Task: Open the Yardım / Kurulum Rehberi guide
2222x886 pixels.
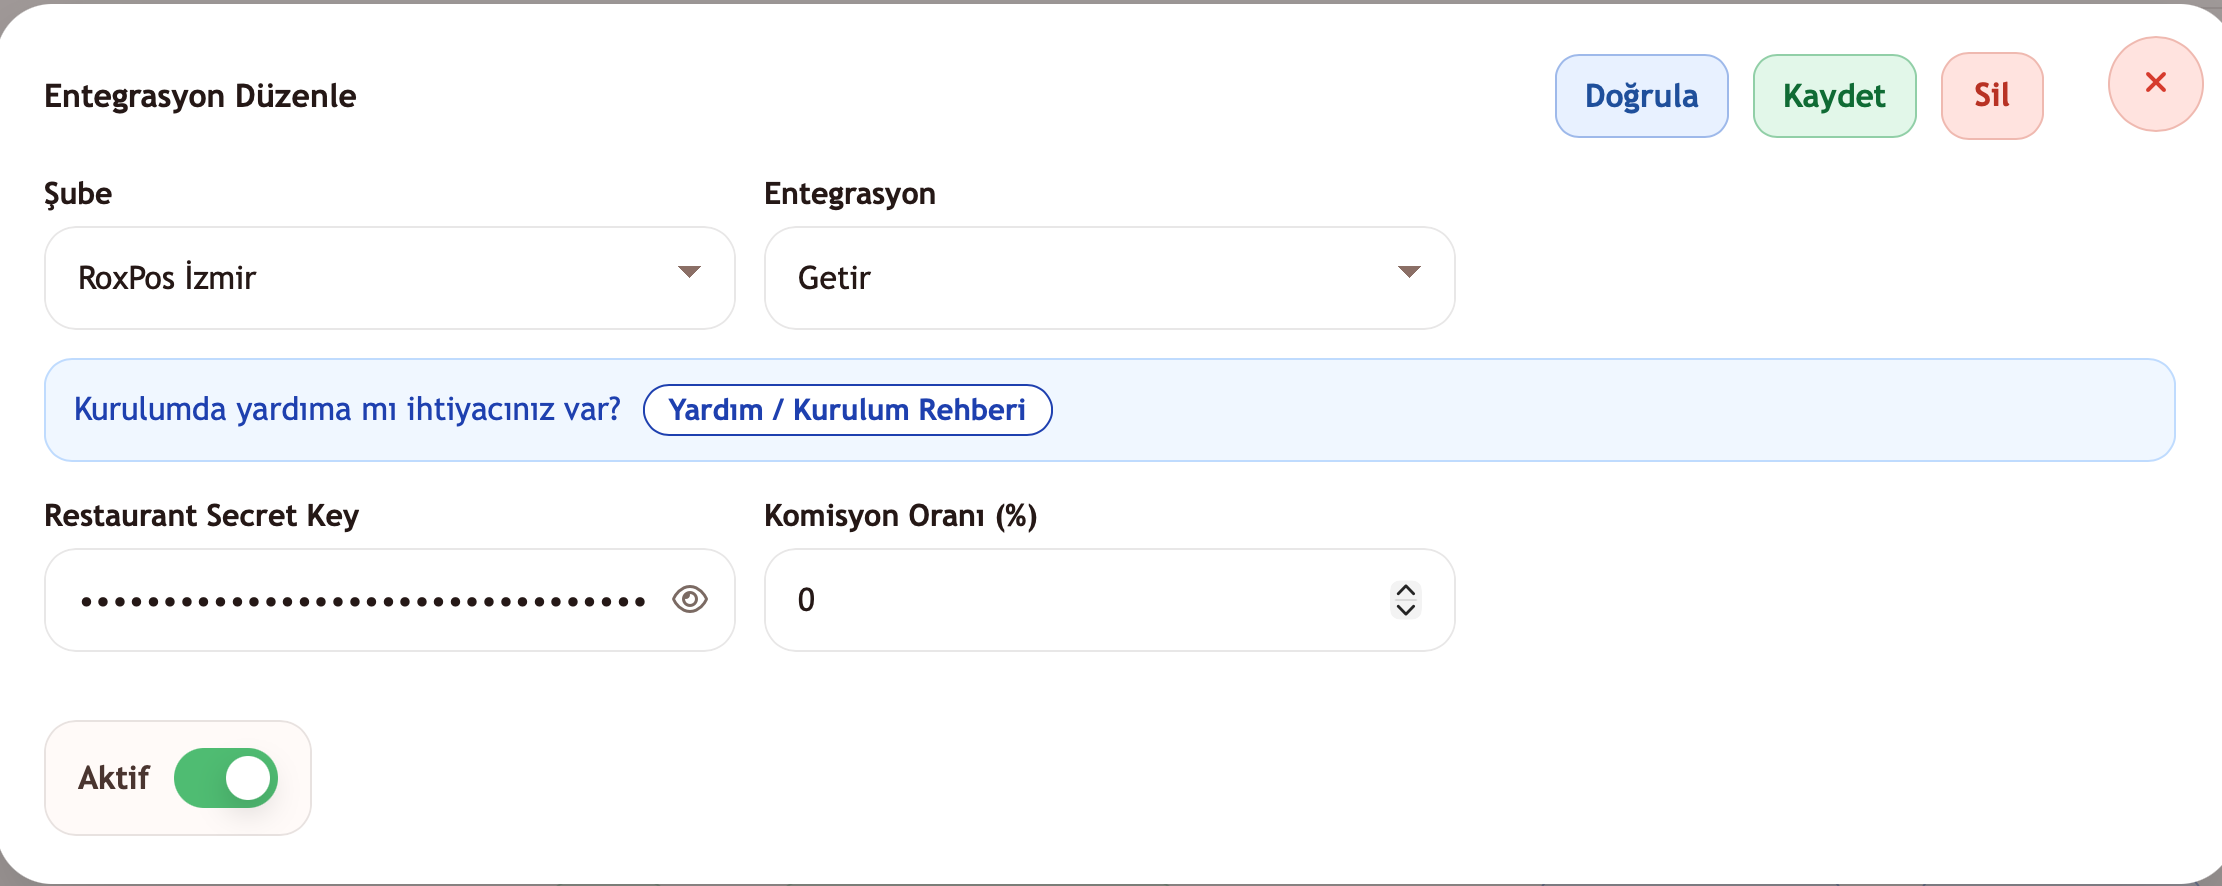Action: [847, 410]
